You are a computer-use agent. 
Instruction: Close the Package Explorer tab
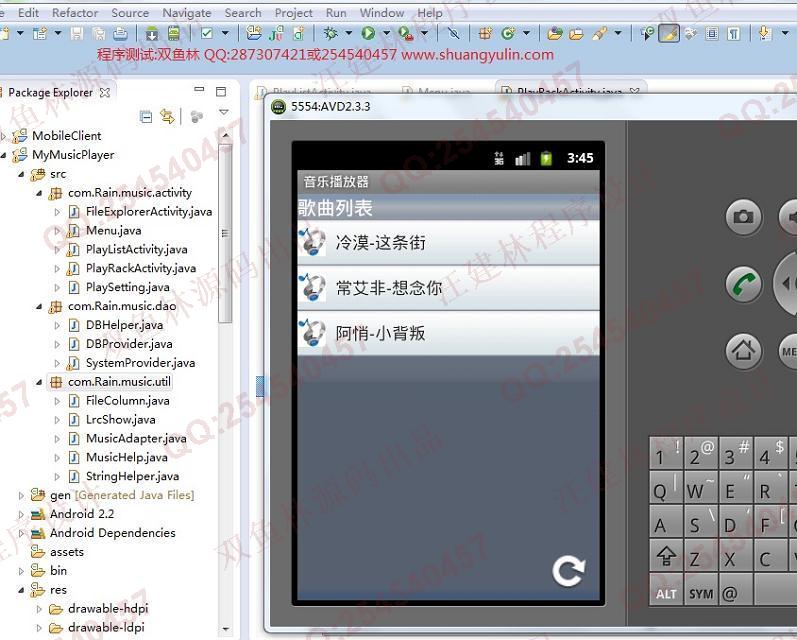(x=105, y=93)
